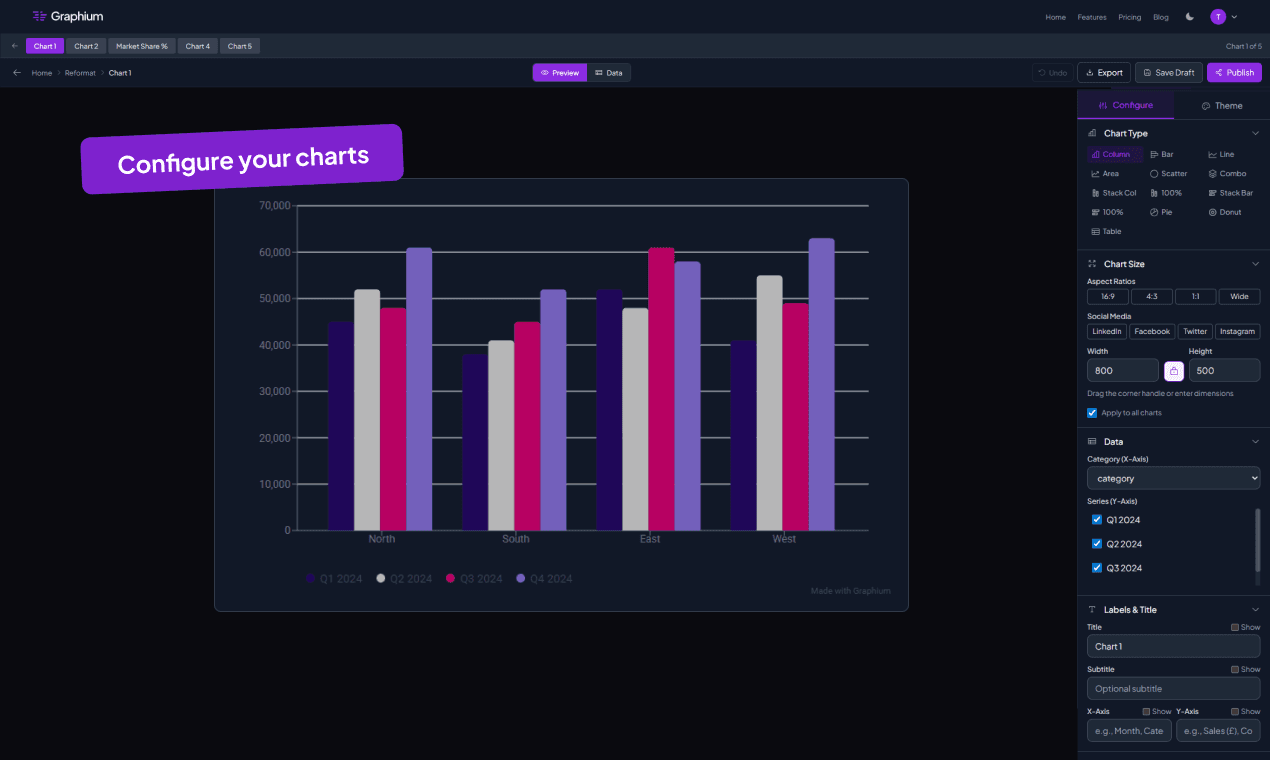1270x760 pixels.
Task: Disable the Apply to all charts checkbox
Action: pyautogui.click(x=1092, y=412)
